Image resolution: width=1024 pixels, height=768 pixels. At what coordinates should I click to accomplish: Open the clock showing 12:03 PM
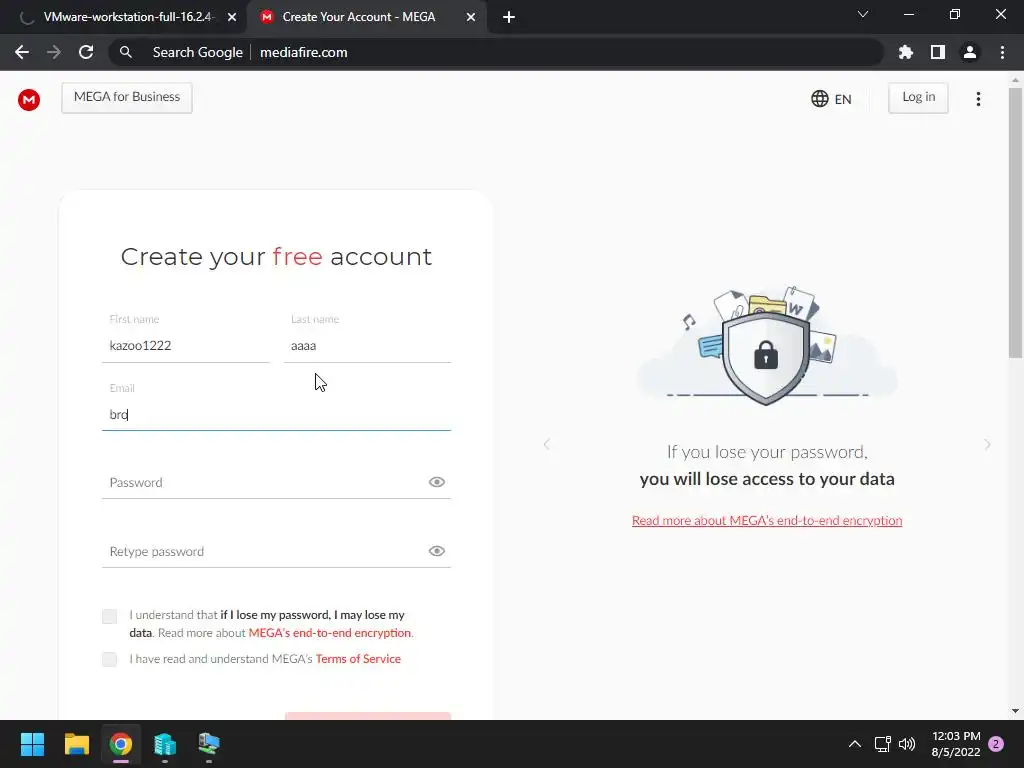(955, 744)
